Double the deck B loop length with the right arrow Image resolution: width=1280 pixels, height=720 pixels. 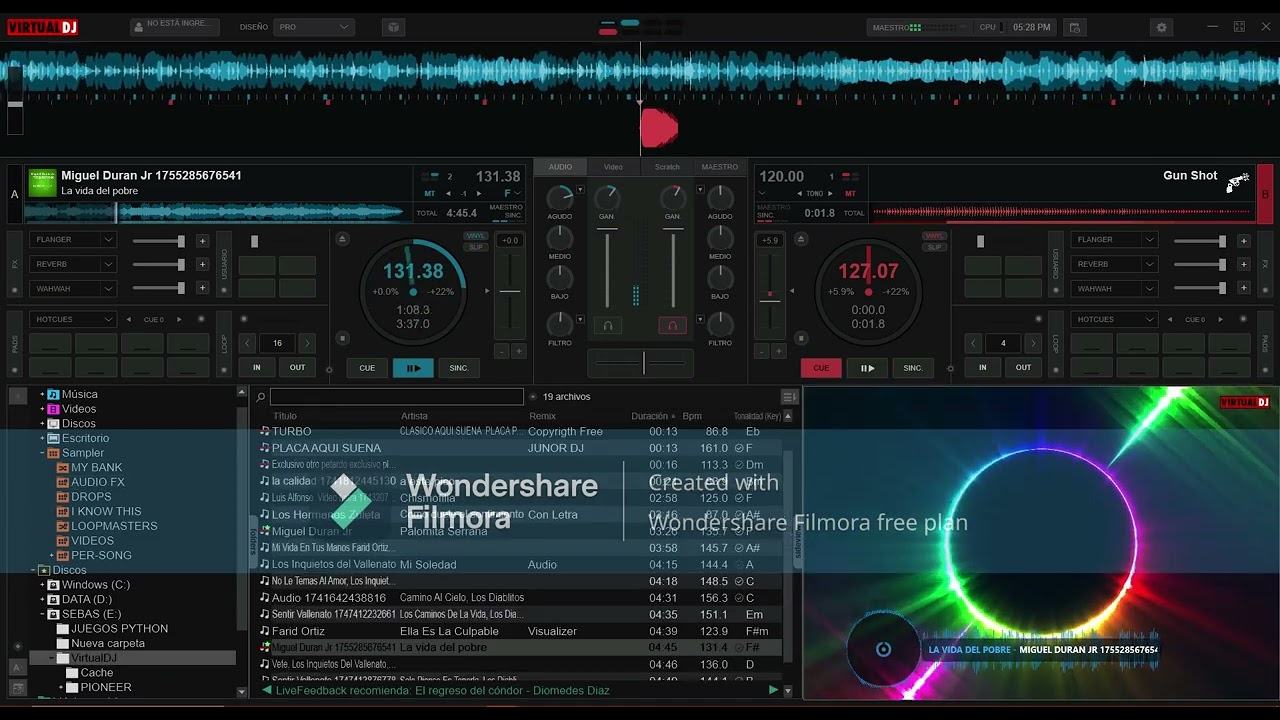1033,343
